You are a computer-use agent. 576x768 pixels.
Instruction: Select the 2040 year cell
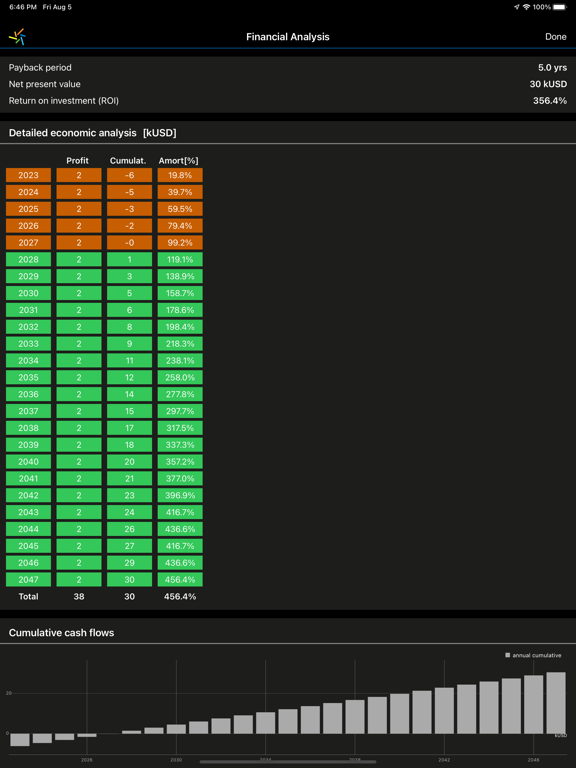click(28, 461)
